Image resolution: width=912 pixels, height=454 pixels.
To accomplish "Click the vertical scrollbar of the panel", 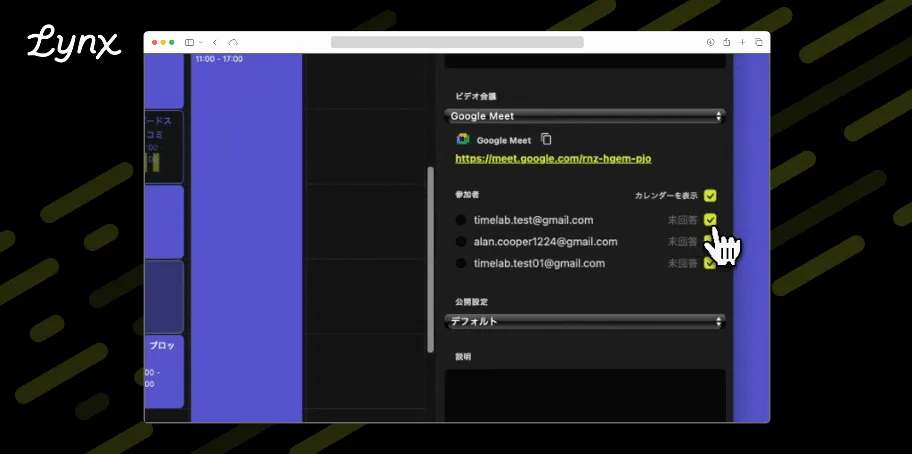I will [430, 260].
